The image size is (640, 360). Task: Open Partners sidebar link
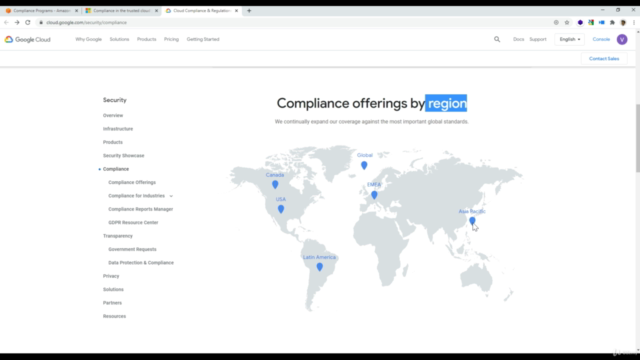tap(112, 303)
